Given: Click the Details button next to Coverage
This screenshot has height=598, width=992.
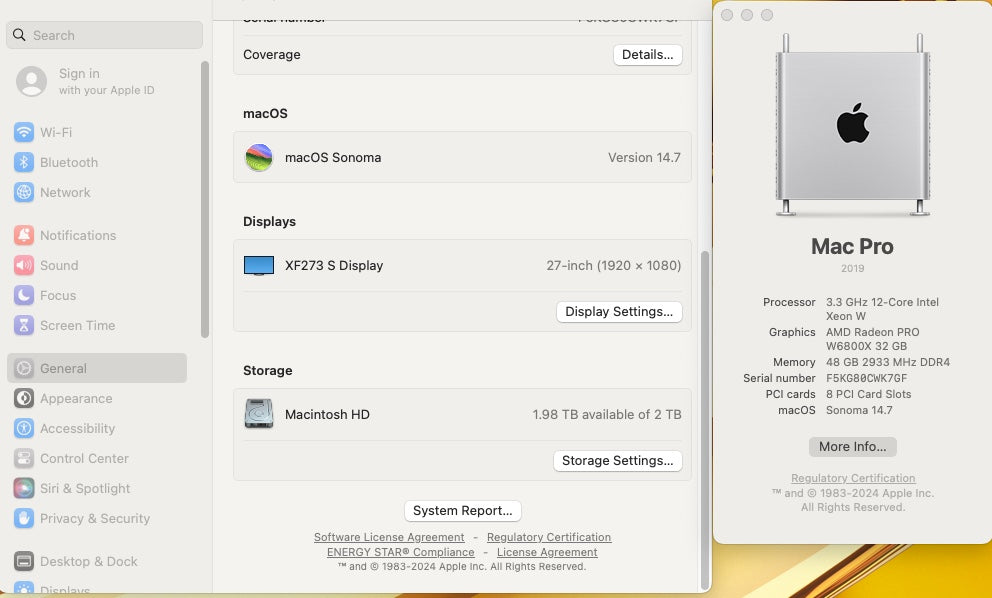Looking at the screenshot, I should click(647, 55).
